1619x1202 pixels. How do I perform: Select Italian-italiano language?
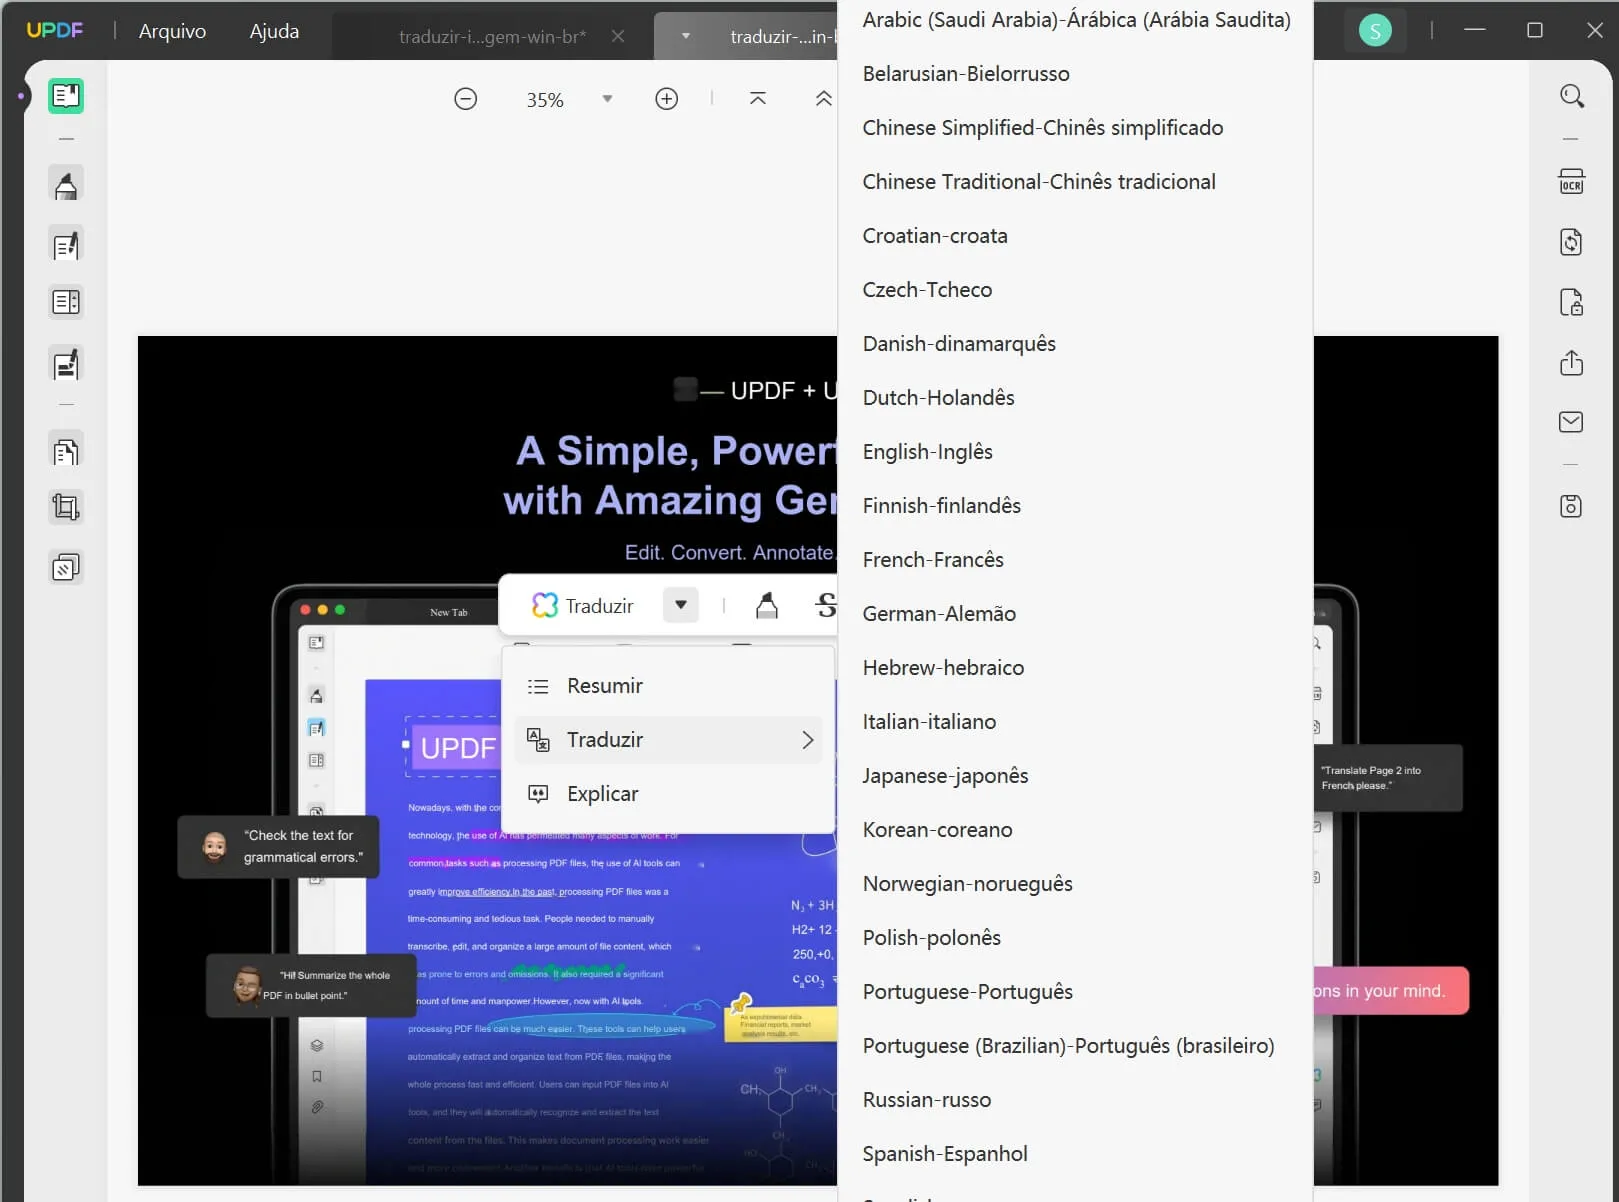[x=1075, y=722]
